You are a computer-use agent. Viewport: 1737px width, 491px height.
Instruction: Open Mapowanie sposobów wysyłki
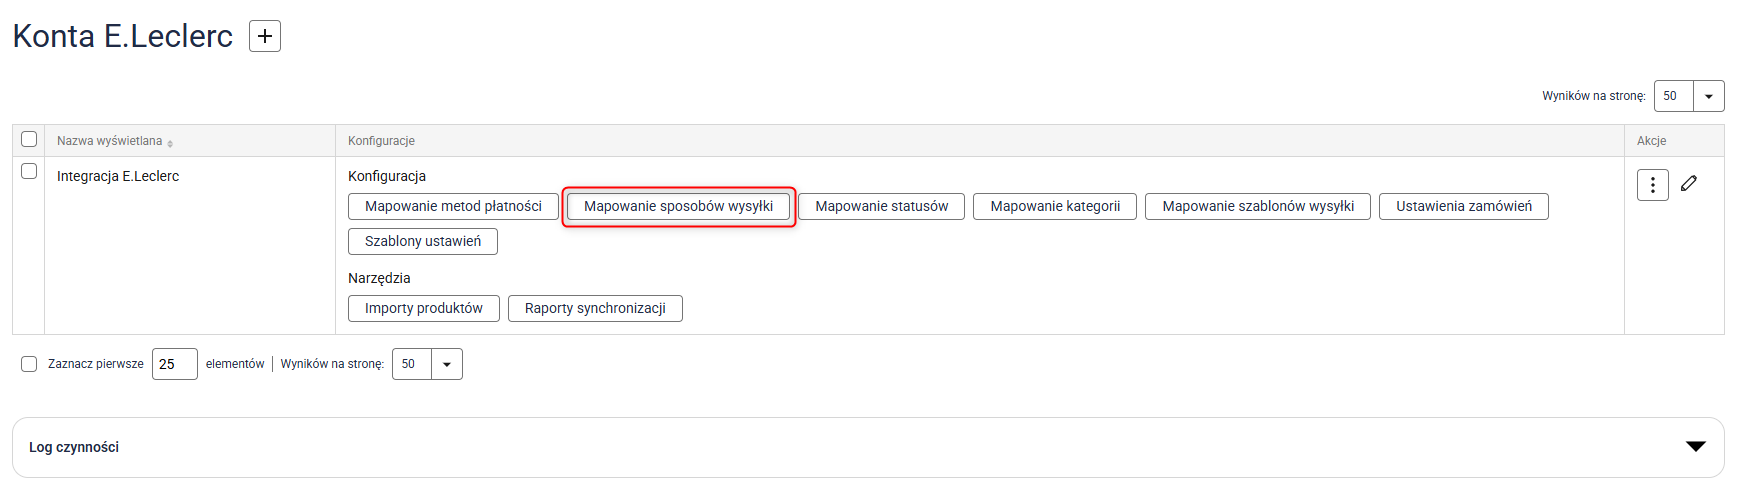(x=678, y=206)
